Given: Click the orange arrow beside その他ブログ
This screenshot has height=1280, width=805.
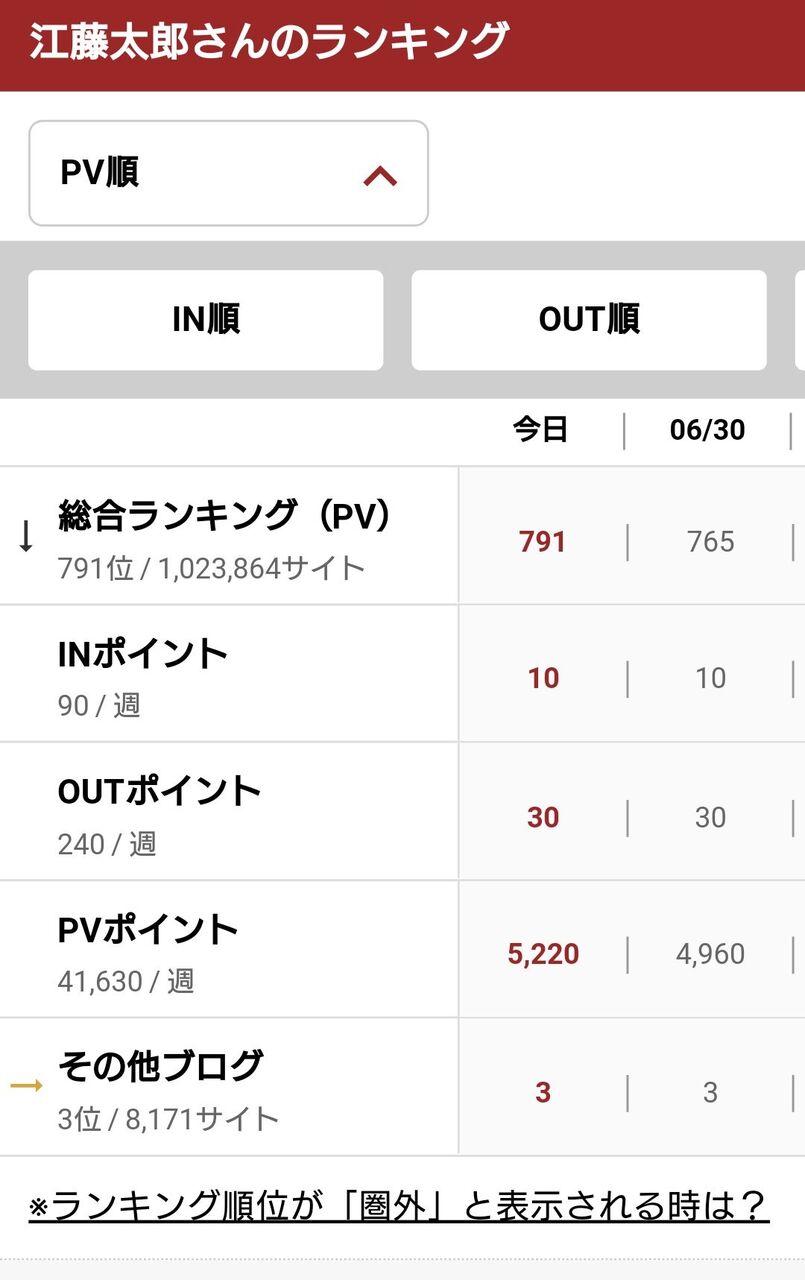Looking at the screenshot, I should [26, 1086].
